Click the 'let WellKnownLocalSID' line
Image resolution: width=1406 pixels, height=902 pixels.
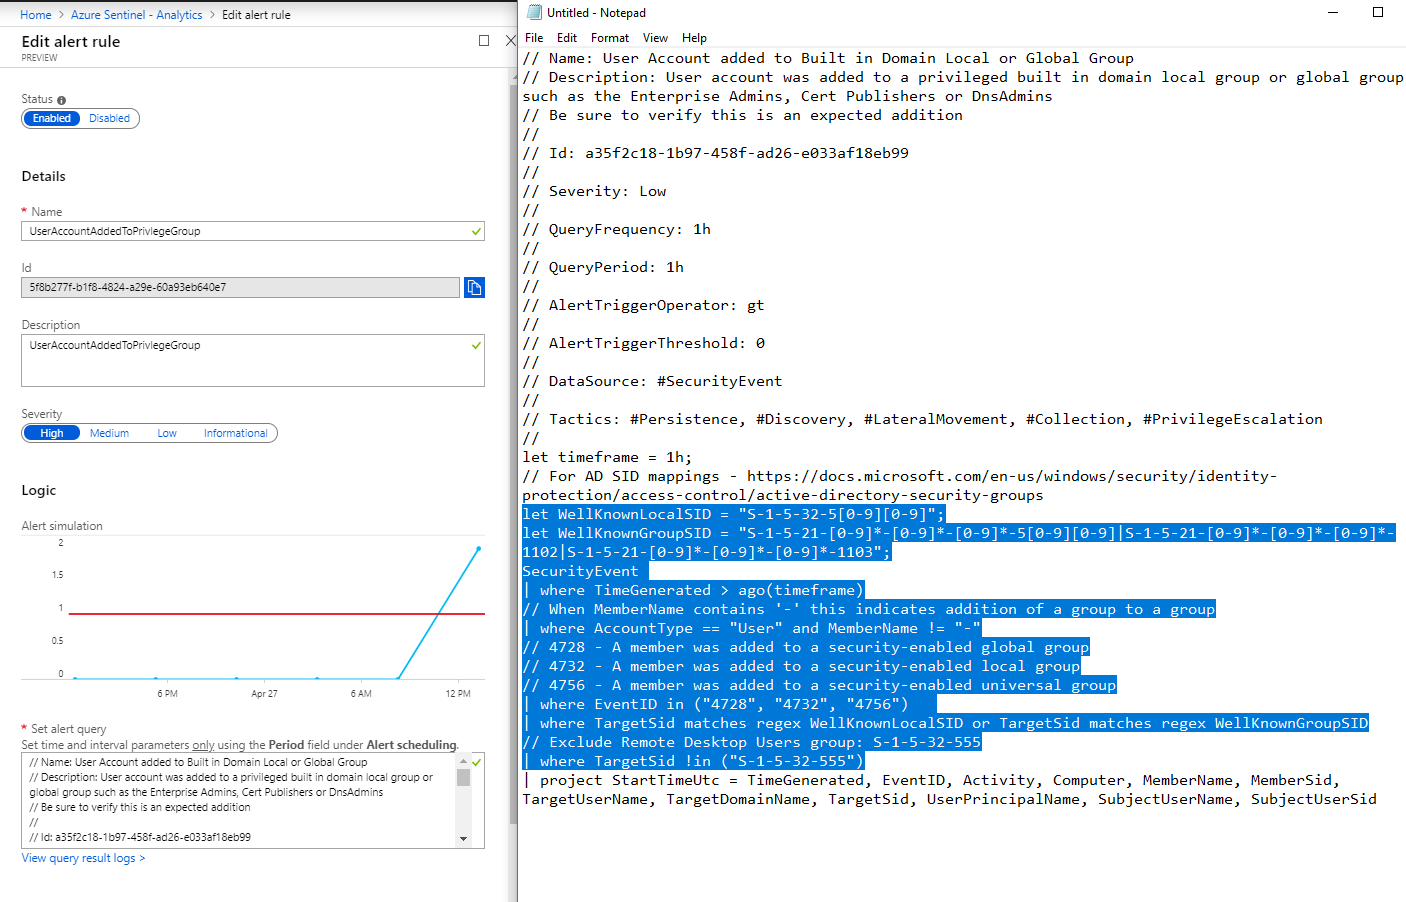coord(733,514)
